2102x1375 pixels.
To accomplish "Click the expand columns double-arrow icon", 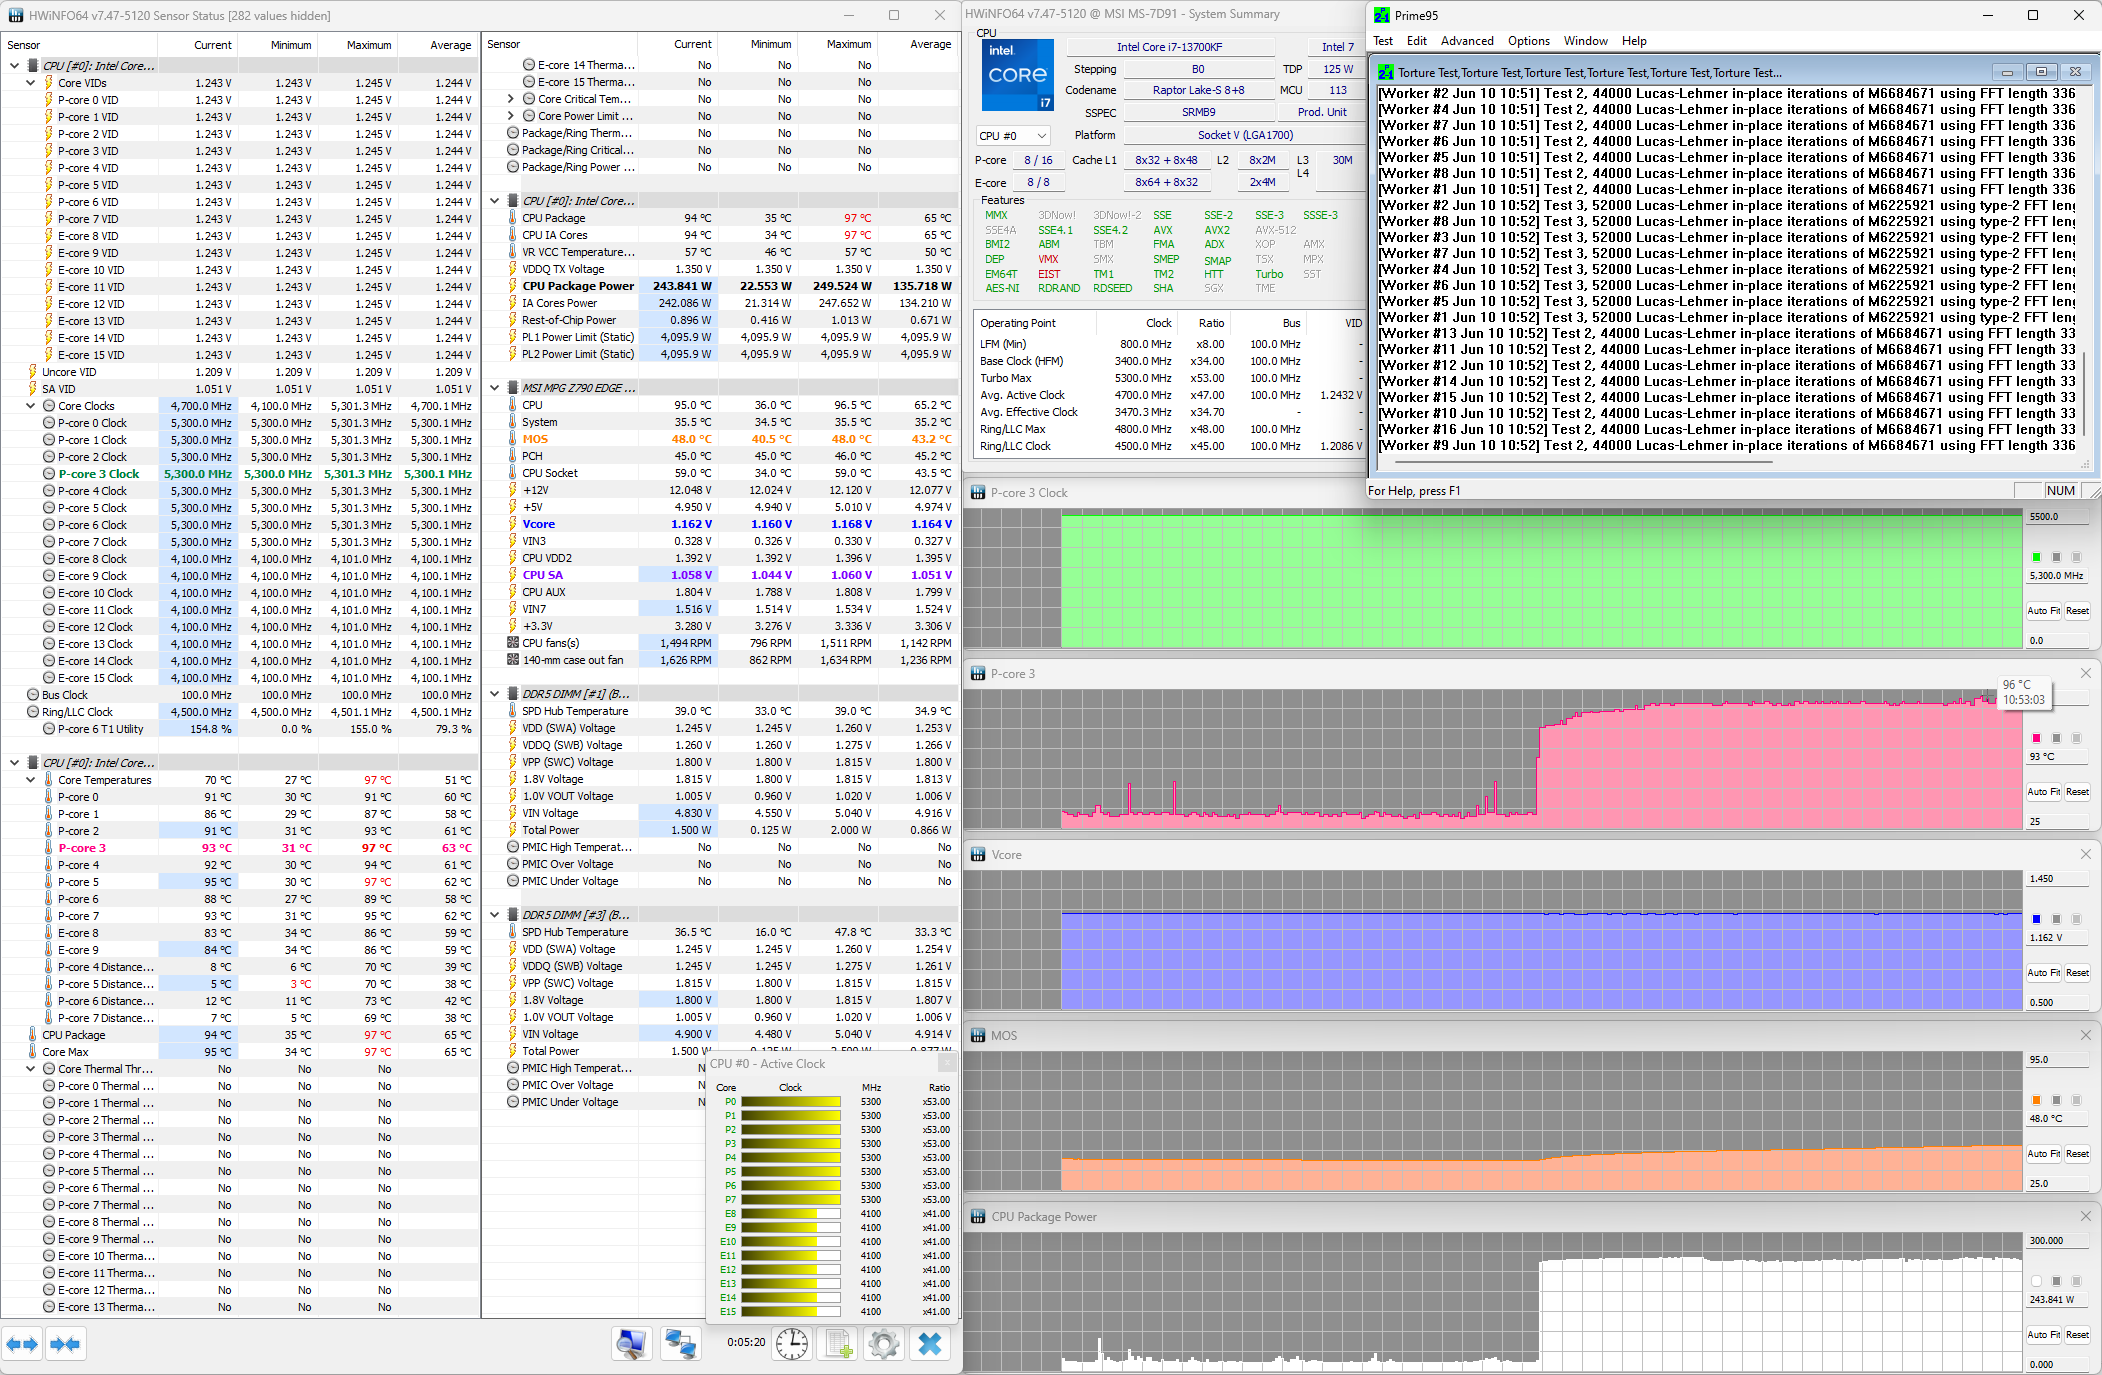I will click(22, 1344).
